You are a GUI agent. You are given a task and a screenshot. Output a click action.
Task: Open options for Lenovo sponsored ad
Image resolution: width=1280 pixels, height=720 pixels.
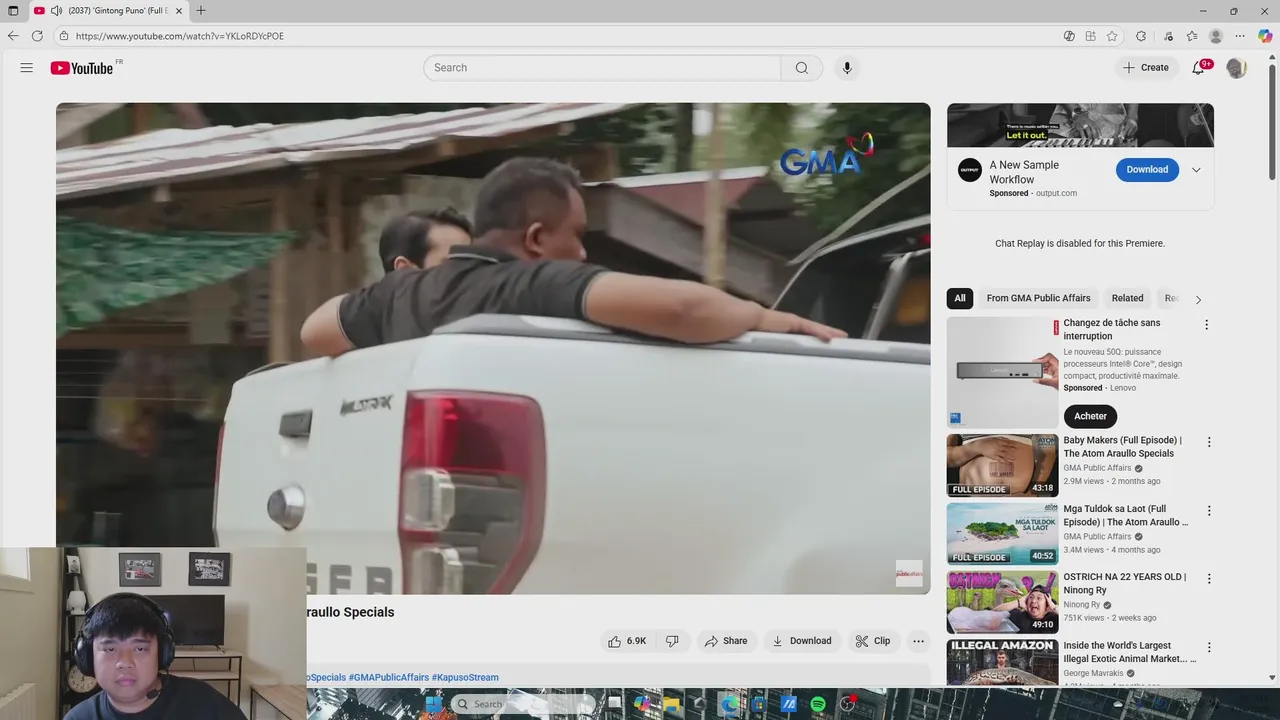[x=1206, y=325]
